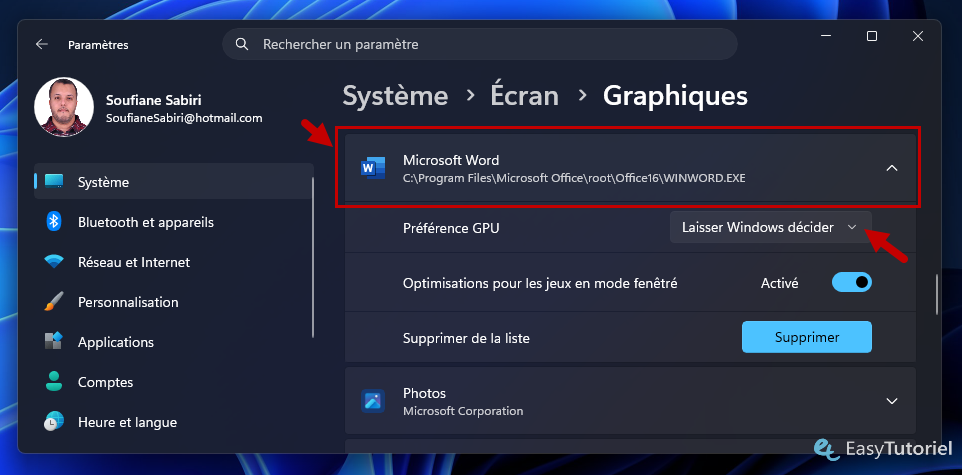The height and width of the screenshot is (475, 962).
Task: Go to Système in the breadcrumb
Action: tap(395, 96)
